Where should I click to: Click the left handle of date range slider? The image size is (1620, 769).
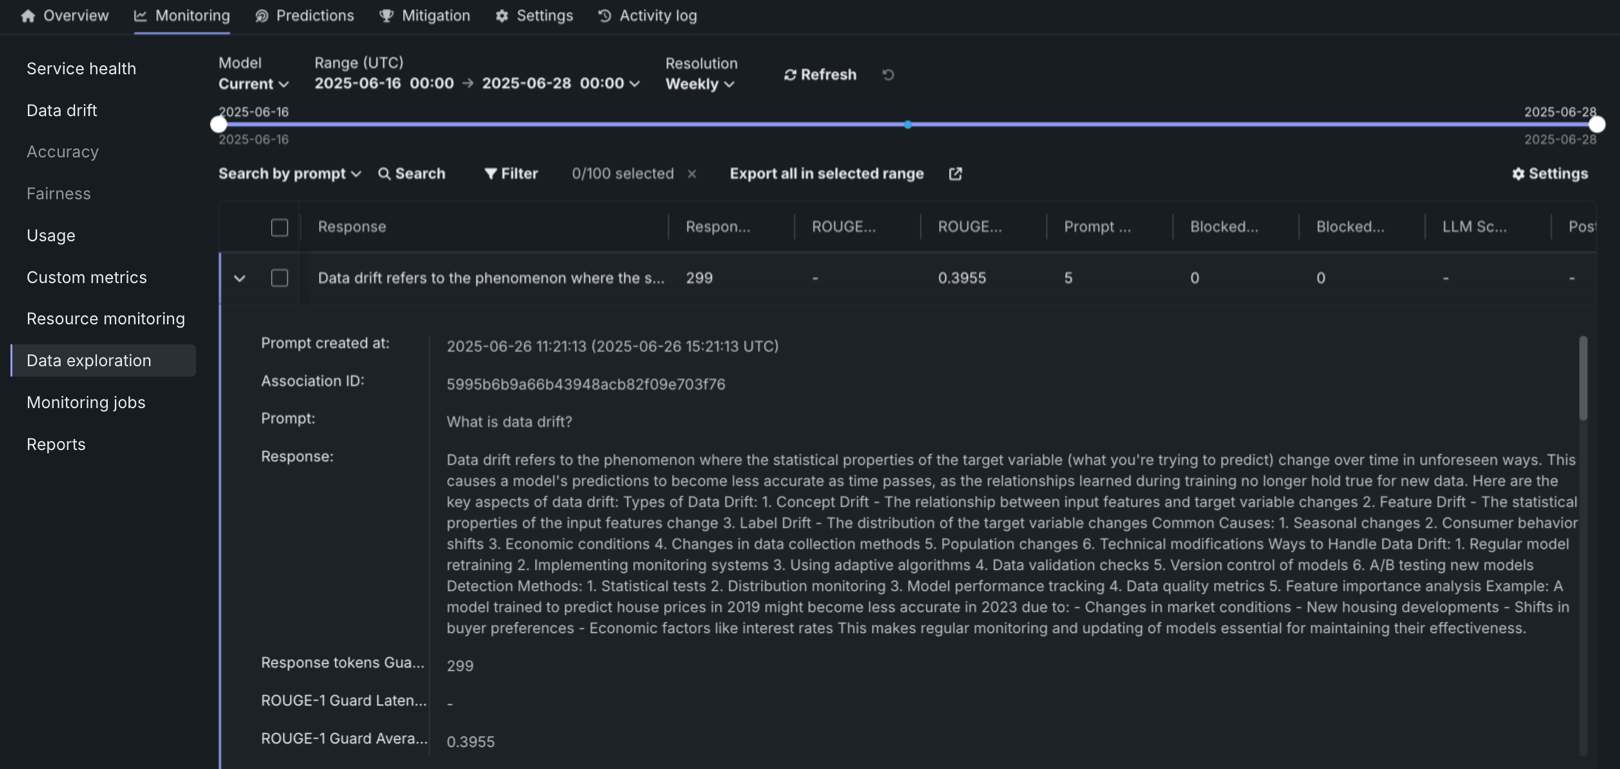pos(219,124)
